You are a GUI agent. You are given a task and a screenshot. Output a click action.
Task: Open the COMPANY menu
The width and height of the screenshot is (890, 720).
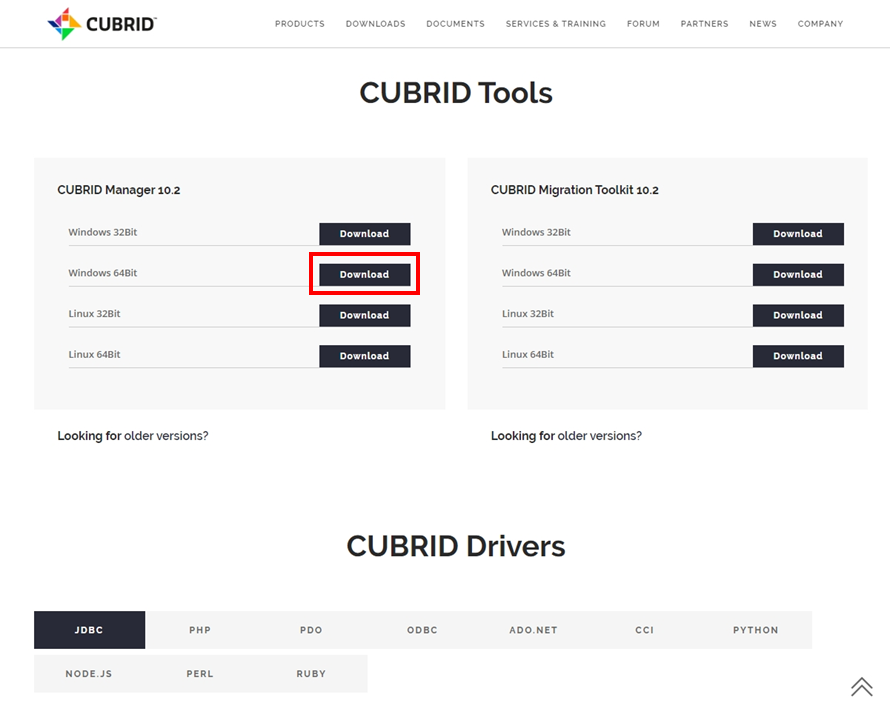(x=820, y=24)
